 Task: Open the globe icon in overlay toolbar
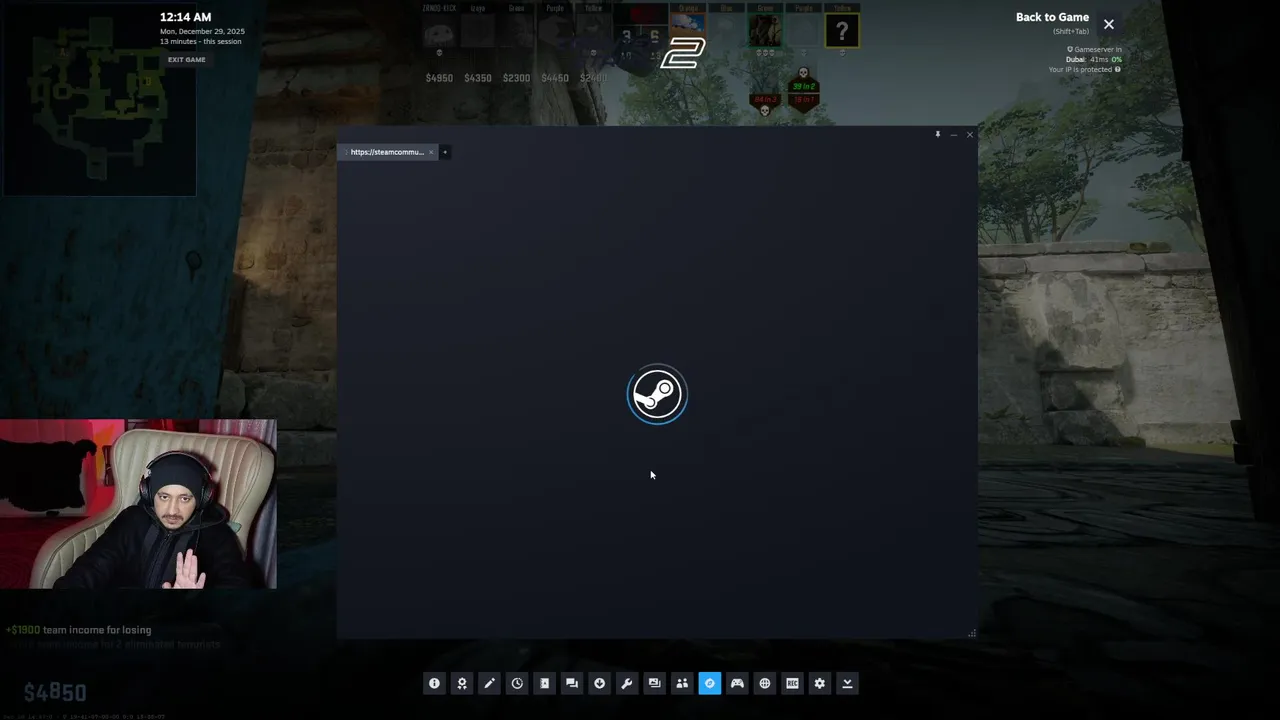tap(765, 683)
